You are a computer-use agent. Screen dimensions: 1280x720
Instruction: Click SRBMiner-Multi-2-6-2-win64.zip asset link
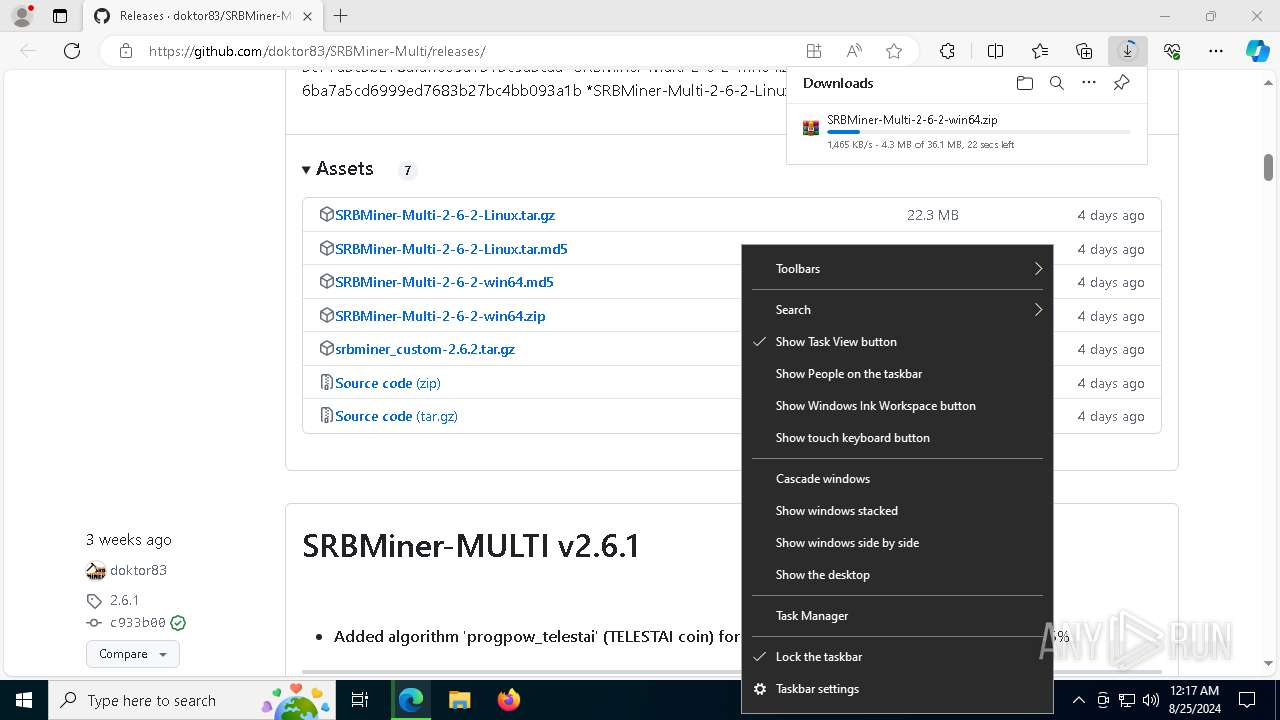tap(440, 316)
